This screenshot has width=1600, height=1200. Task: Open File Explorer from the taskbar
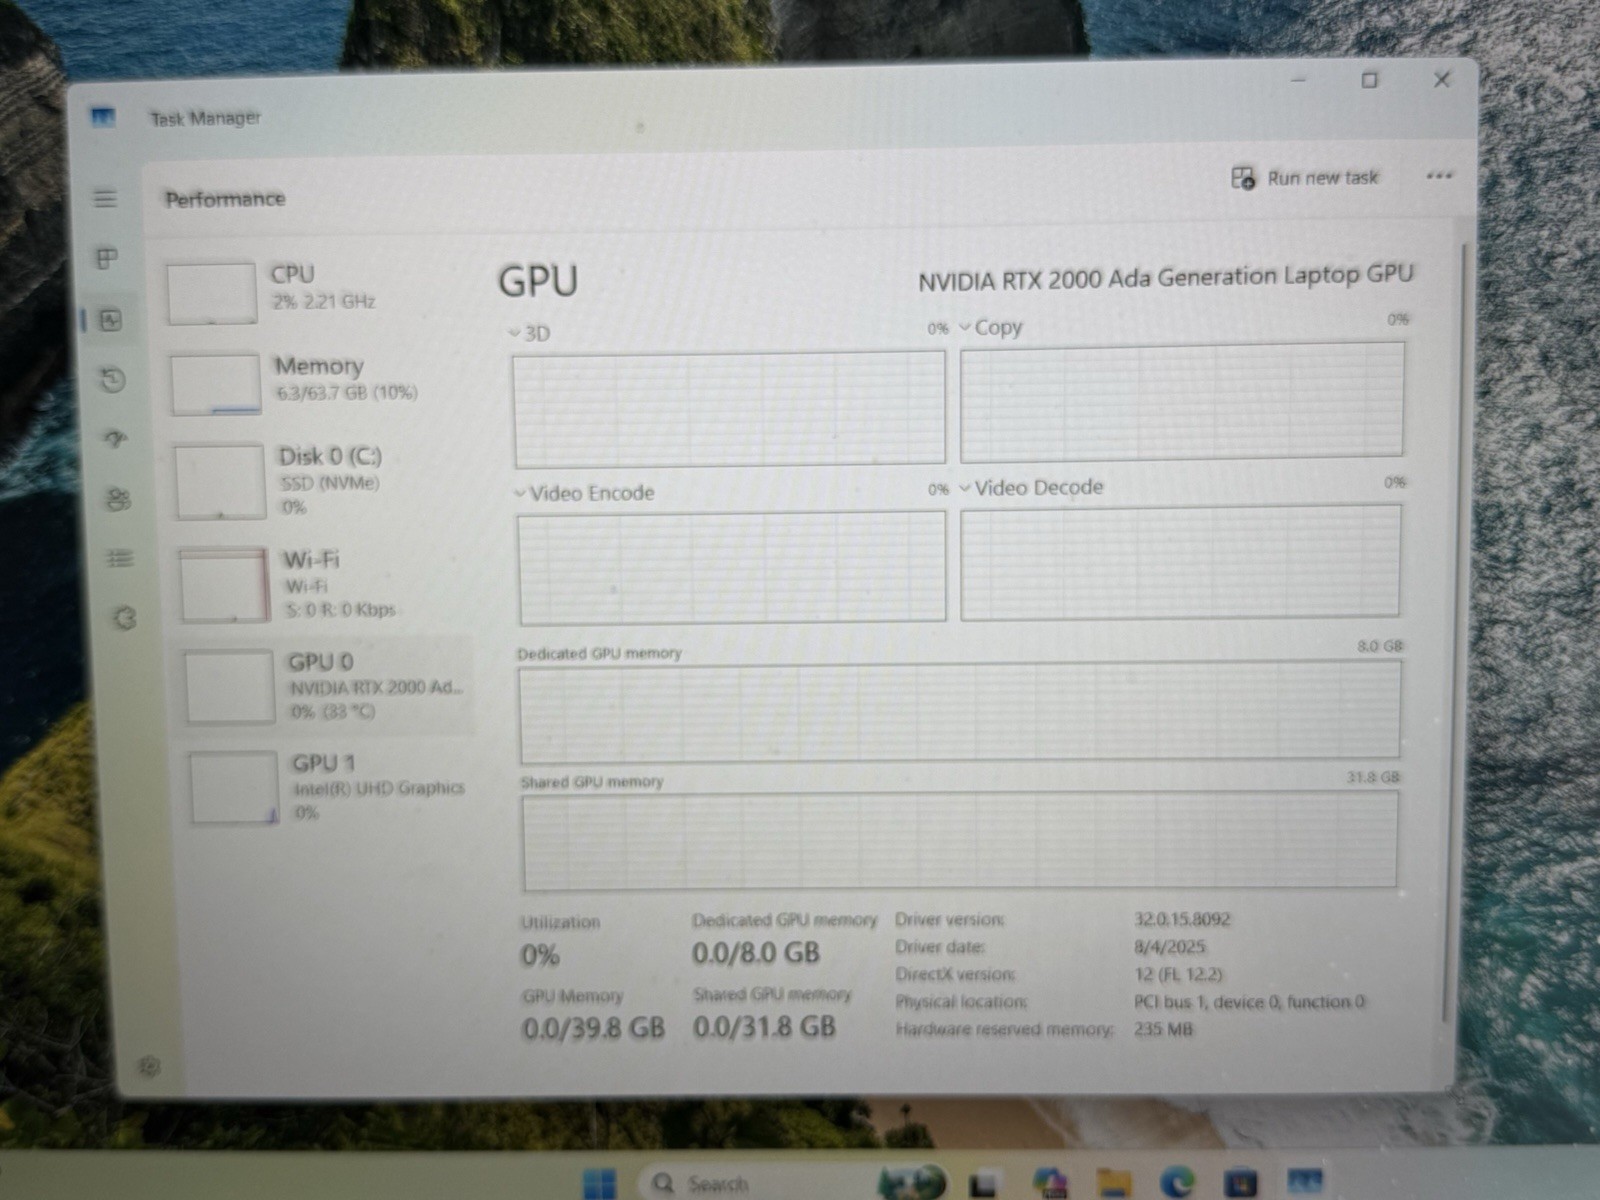(x=1113, y=1184)
